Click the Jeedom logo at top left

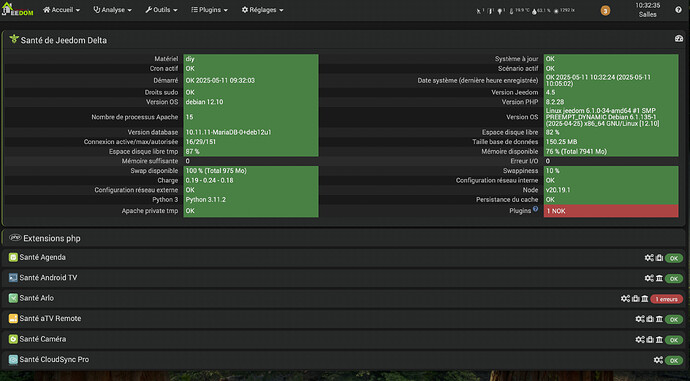coord(17,10)
